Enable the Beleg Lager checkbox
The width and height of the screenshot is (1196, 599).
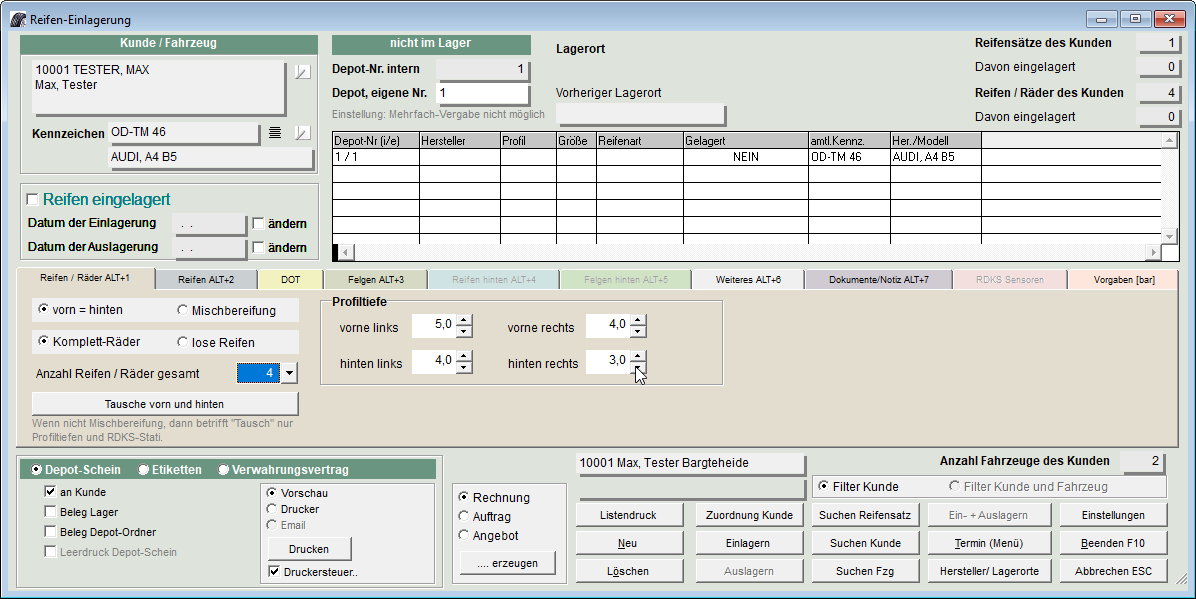pyautogui.click(x=50, y=512)
